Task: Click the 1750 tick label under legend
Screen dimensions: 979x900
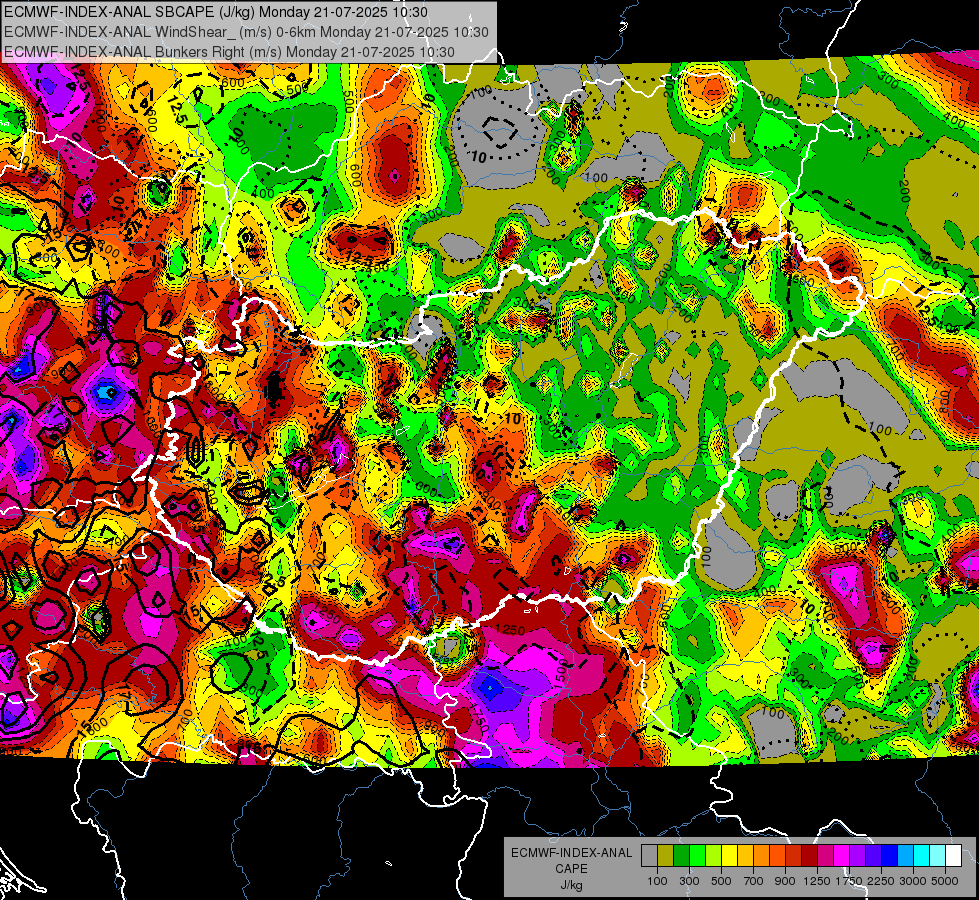Action: click(x=849, y=881)
